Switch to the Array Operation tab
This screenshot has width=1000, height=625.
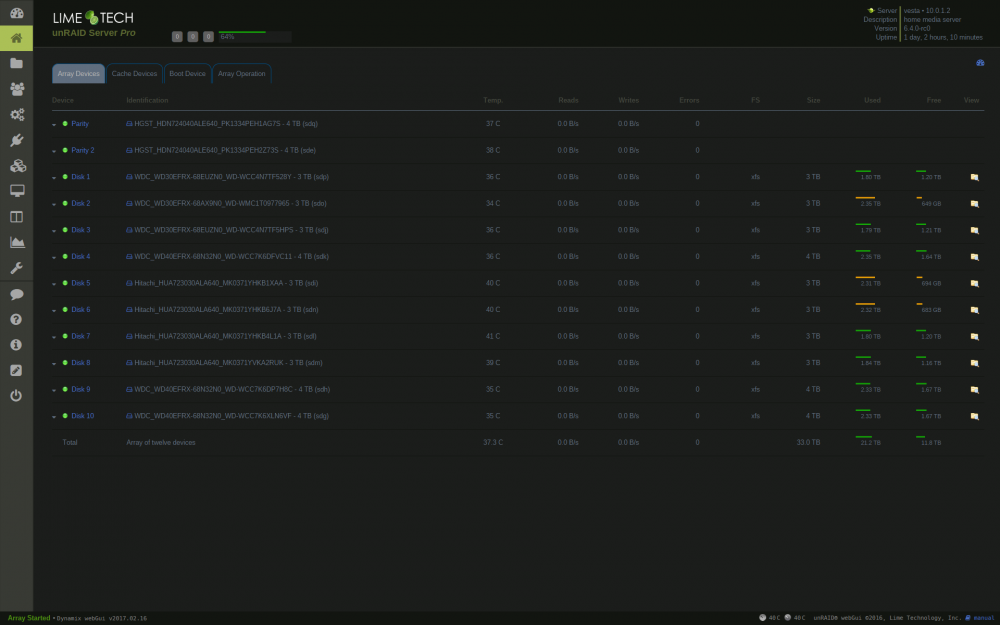tap(242, 73)
